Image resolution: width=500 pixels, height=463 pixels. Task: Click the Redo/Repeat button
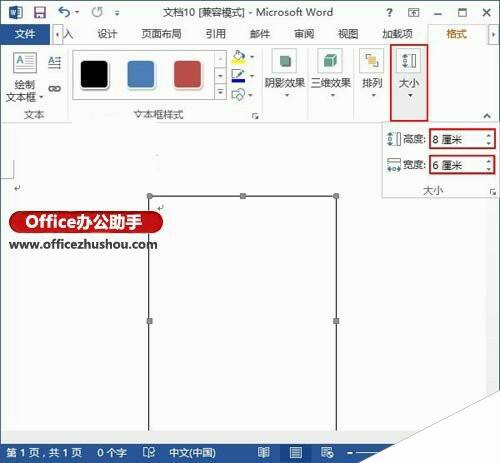click(97, 13)
